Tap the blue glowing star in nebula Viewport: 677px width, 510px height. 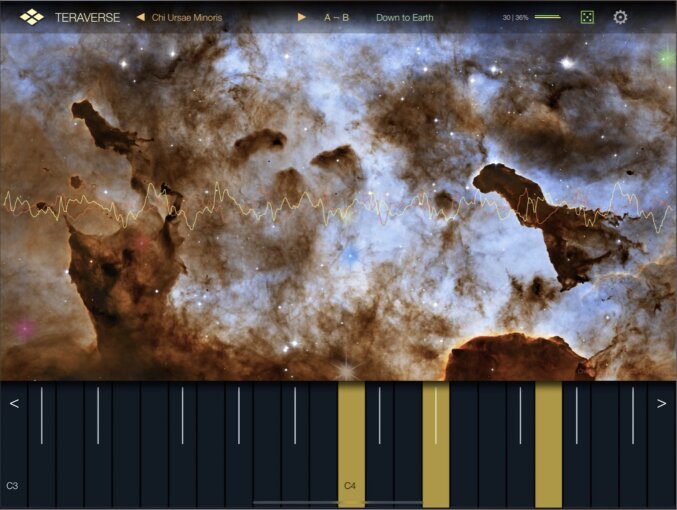(x=350, y=257)
